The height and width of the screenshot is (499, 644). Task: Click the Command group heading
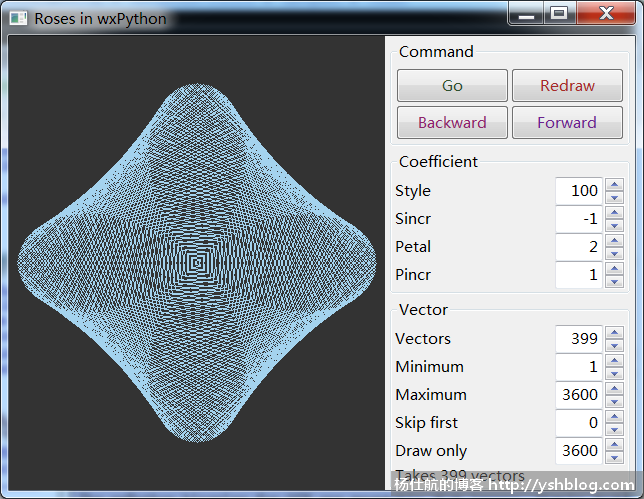click(x=436, y=52)
